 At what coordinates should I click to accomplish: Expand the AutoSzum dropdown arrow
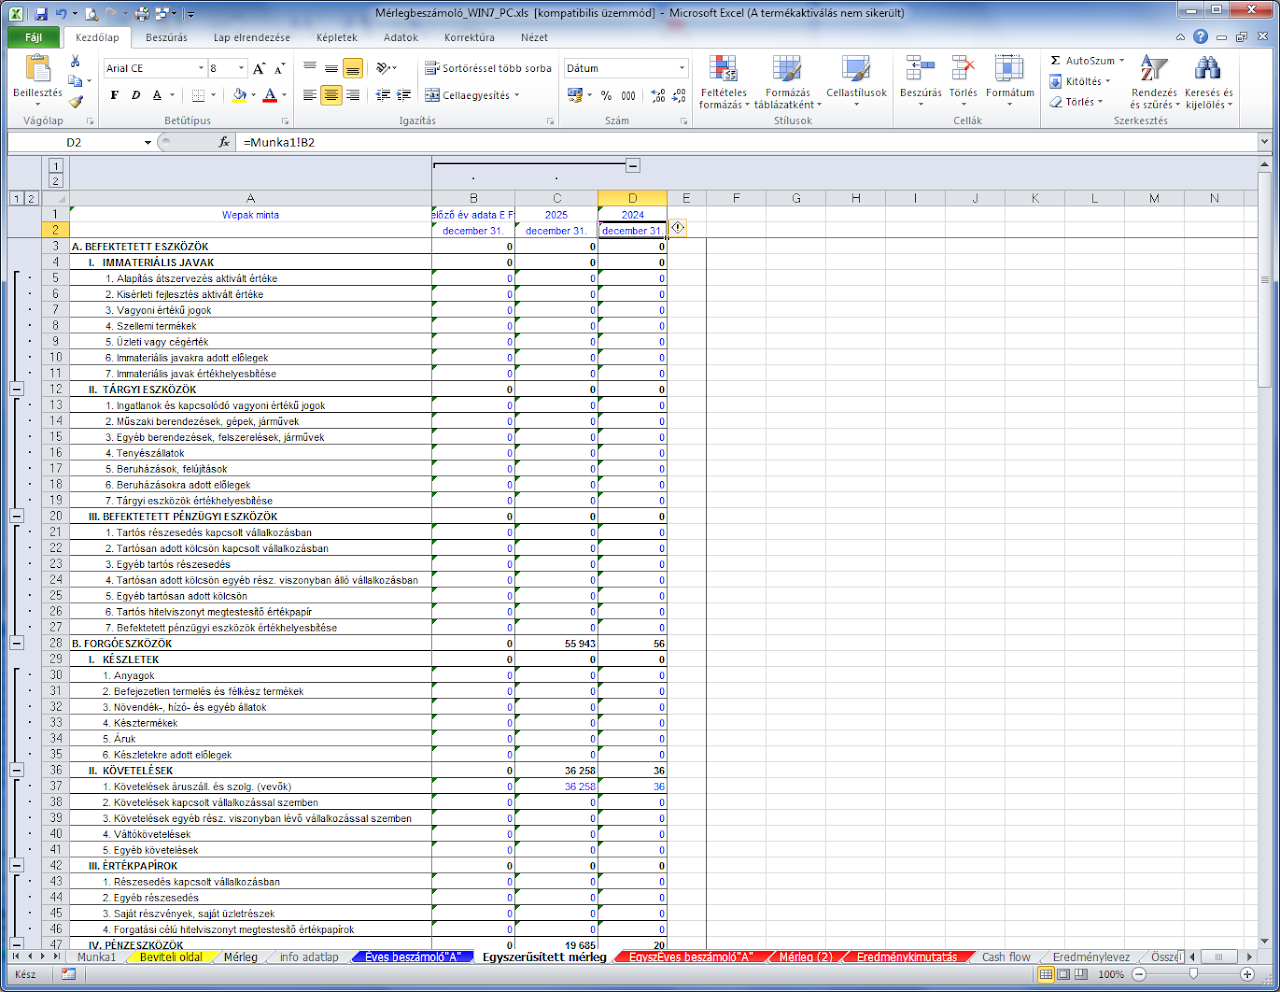point(1121,61)
